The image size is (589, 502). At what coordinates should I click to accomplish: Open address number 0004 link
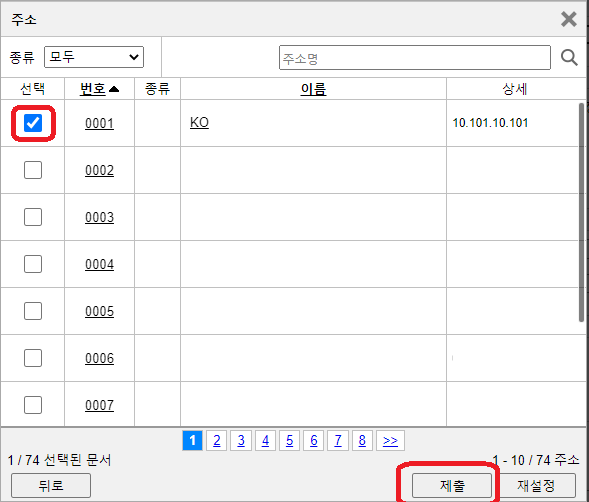[x=99, y=264]
